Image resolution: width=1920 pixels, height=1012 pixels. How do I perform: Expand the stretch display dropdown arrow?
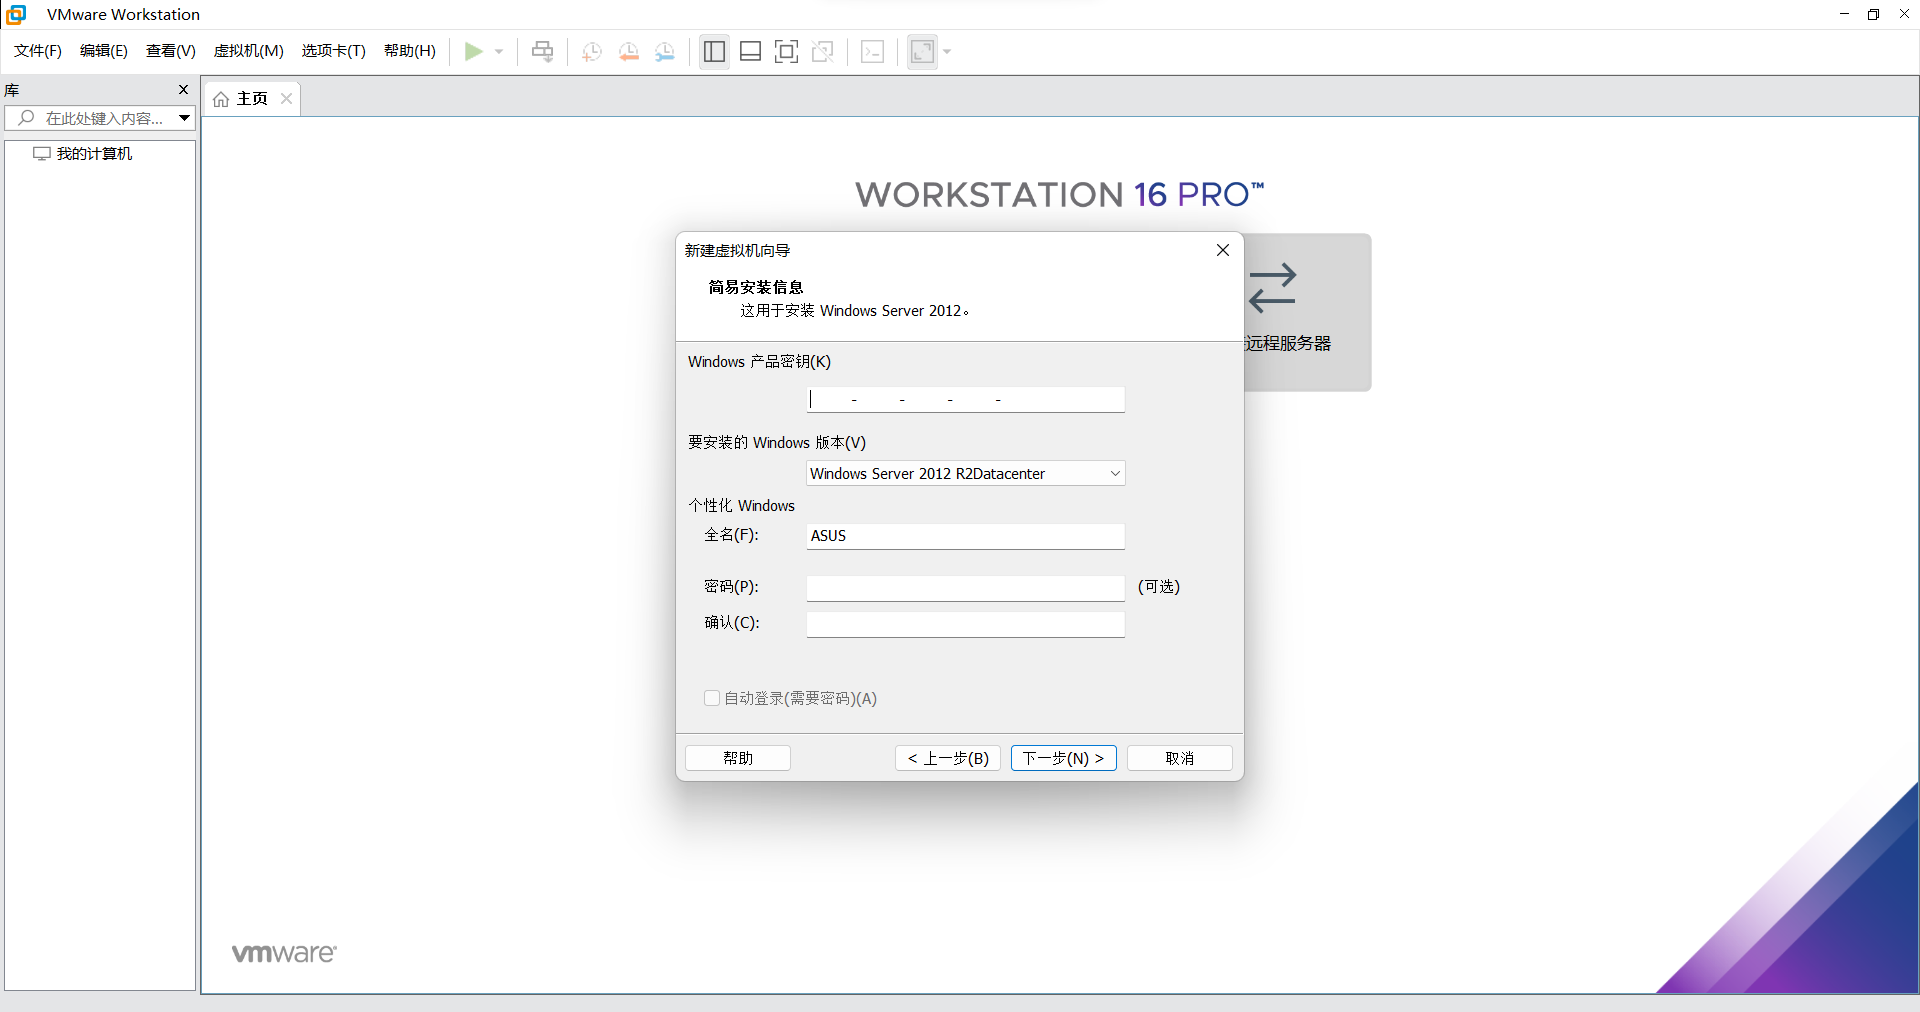click(x=947, y=52)
